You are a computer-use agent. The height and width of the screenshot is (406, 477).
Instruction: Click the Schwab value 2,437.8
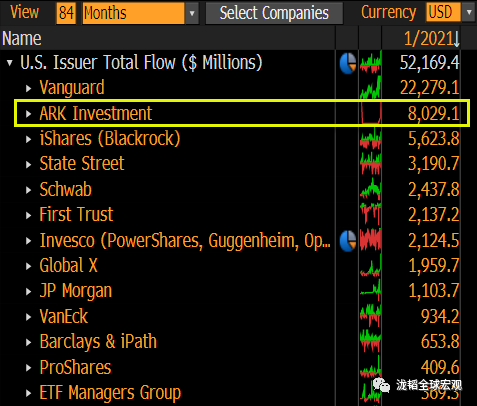[x=434, y=190]
